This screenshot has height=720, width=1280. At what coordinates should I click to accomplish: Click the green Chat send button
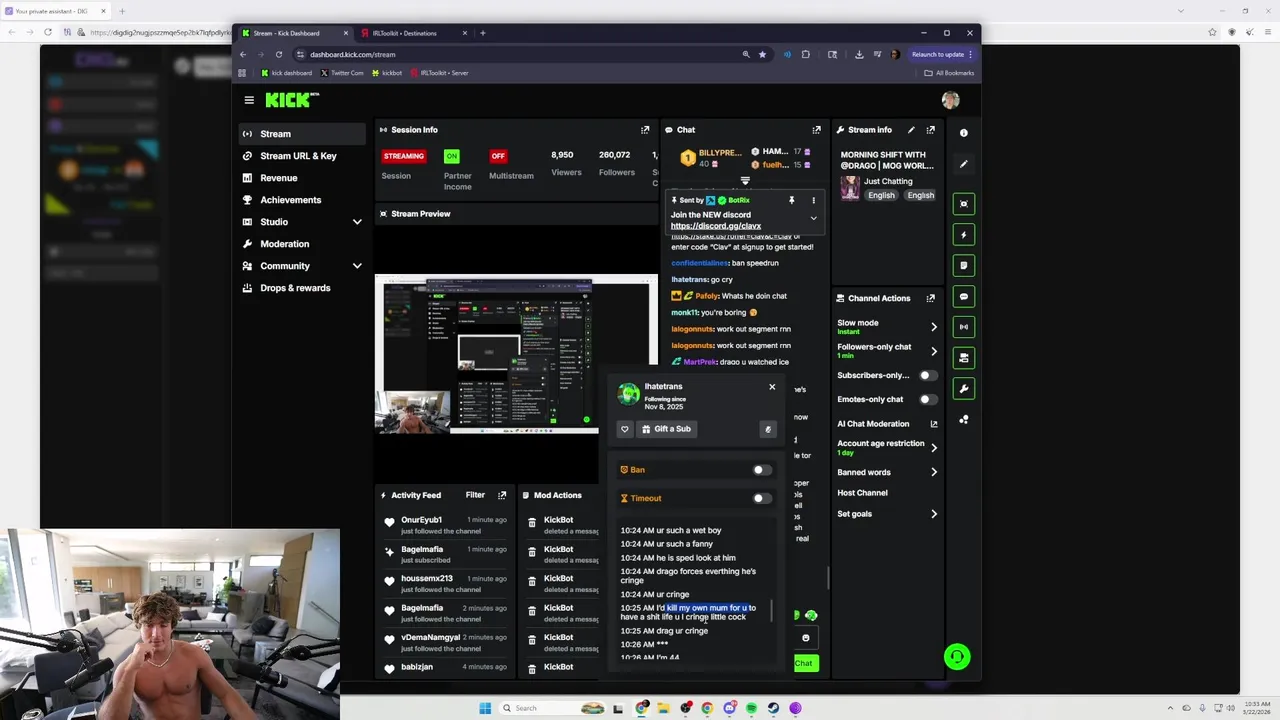[804, 663]
